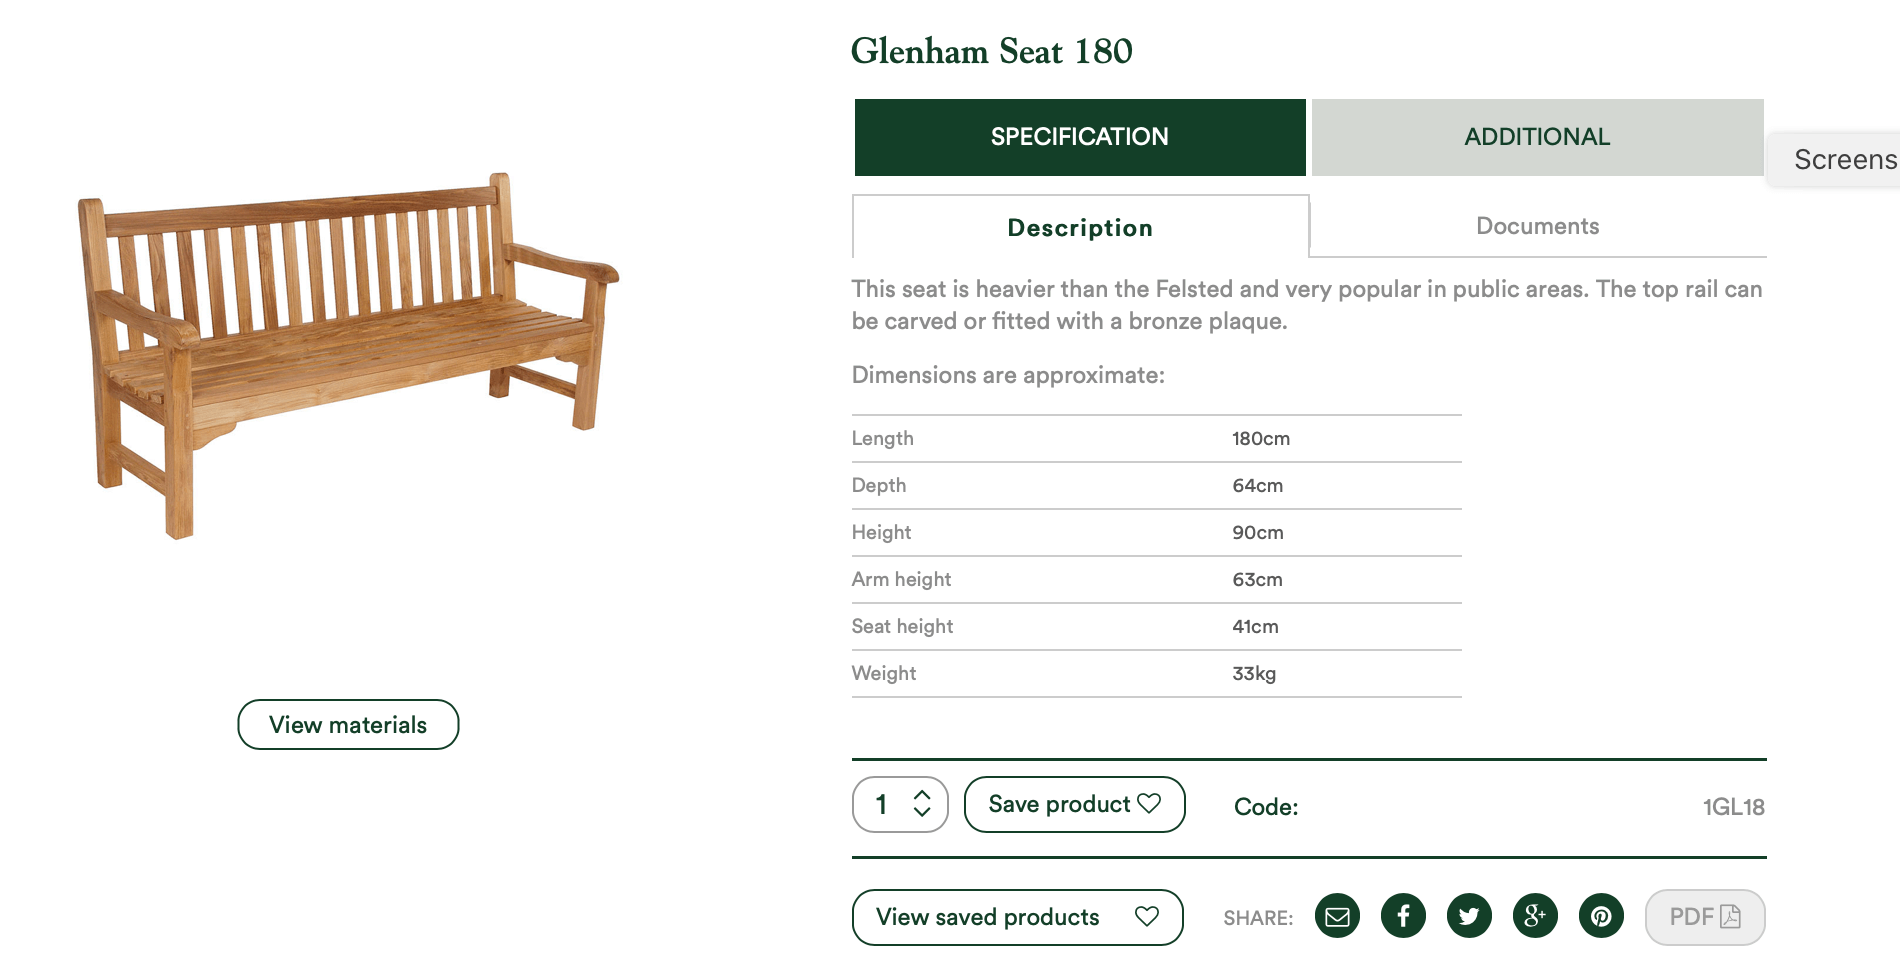The height and width of the screenshot is (966, 1900).
Task: Select the Description sub-tab
Action: pos(1080,227)
